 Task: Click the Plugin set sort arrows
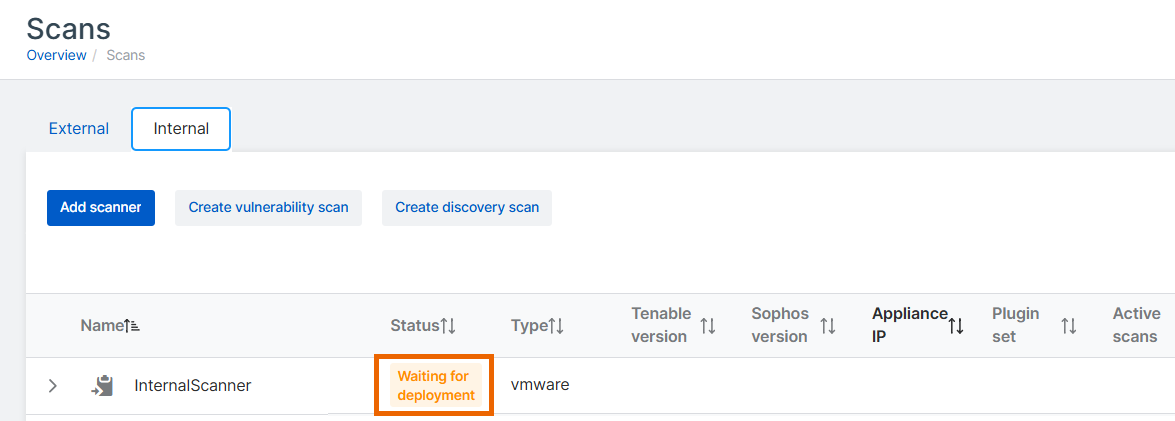click(1069, 326)
